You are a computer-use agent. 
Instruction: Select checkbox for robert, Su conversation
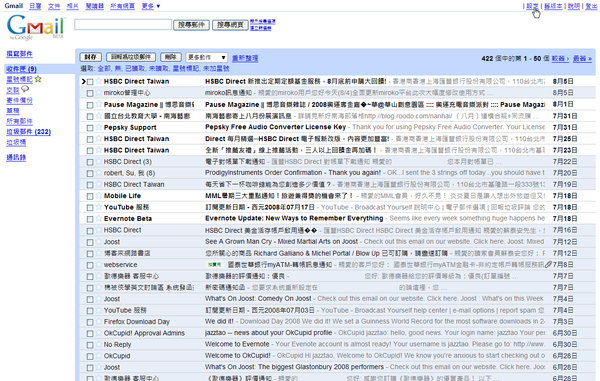tap(90, 174)
